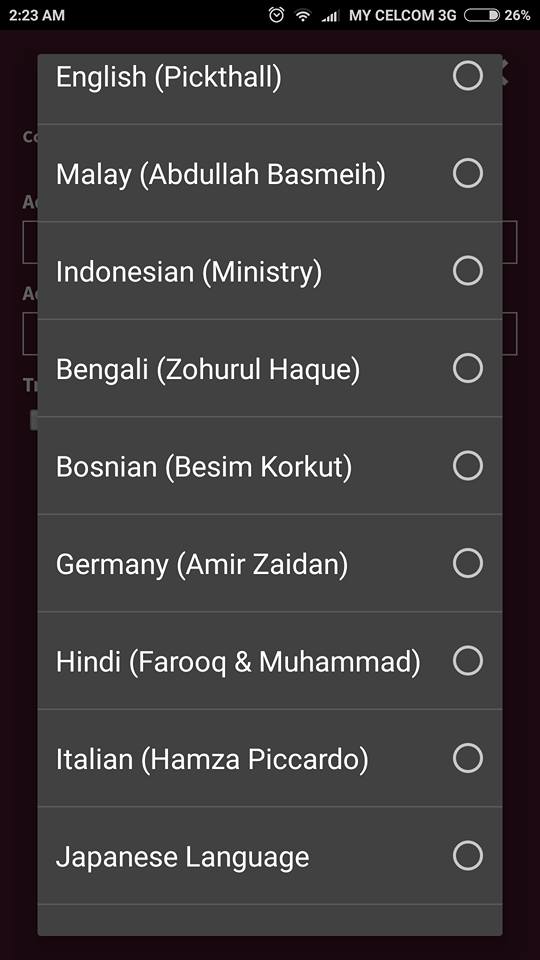540x960 pixels.
Task: Select the English (Pickthall) radio button
Action: (468, 76)
